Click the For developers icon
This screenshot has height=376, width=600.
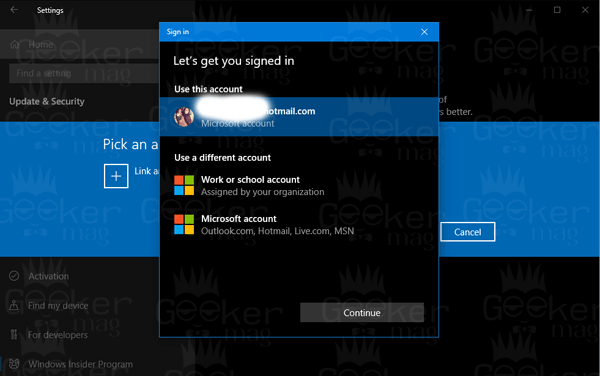point(14,335)
